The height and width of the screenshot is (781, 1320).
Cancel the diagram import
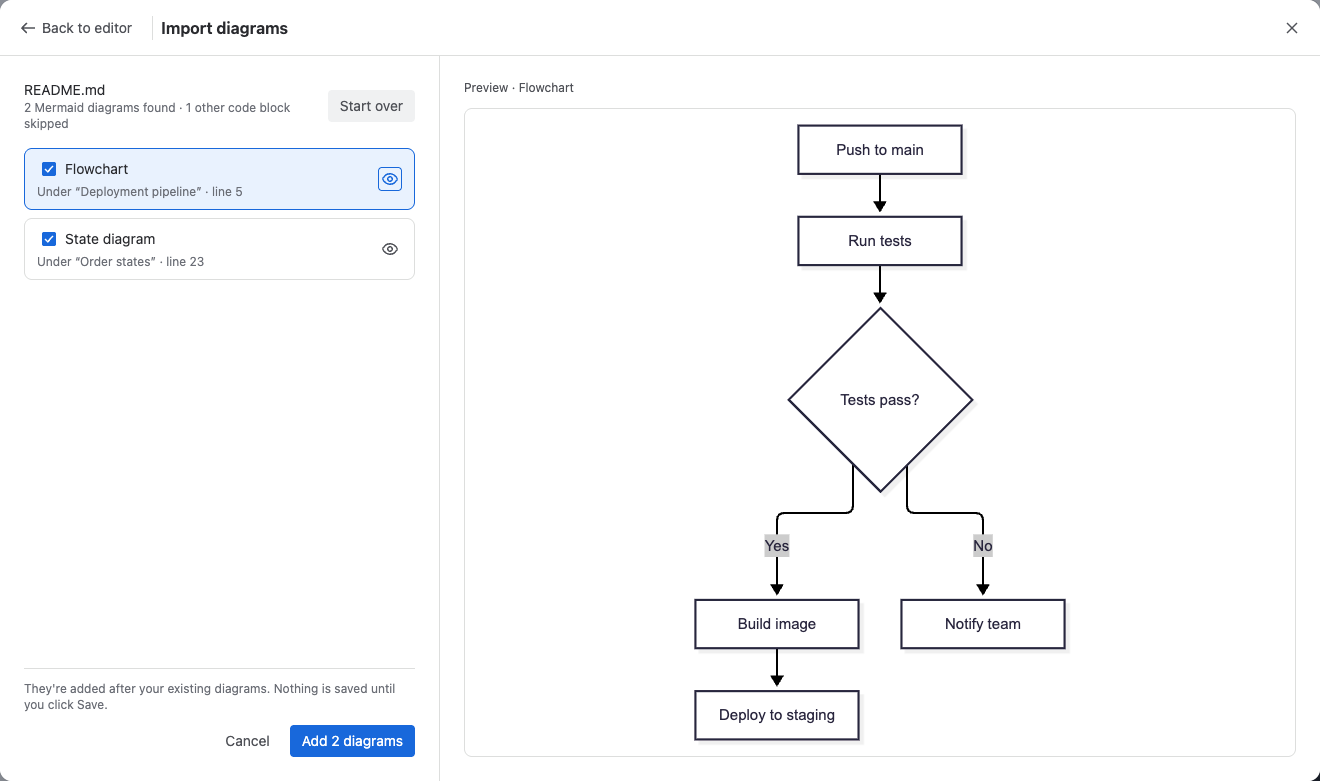coord(247,741)
